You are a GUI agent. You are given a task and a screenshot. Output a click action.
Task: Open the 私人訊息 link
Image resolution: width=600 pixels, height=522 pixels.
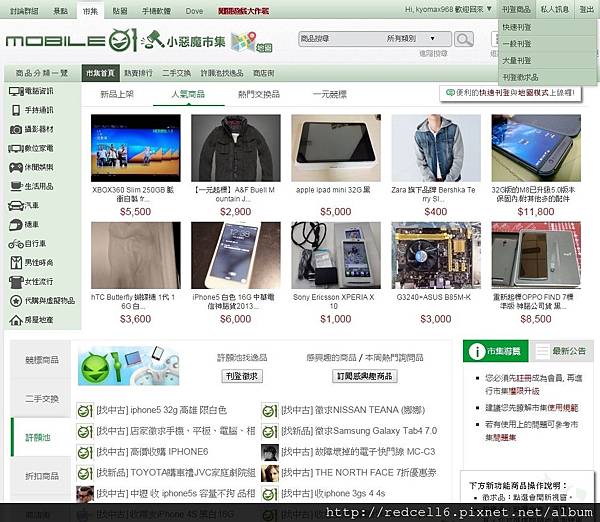pos(554,10)
